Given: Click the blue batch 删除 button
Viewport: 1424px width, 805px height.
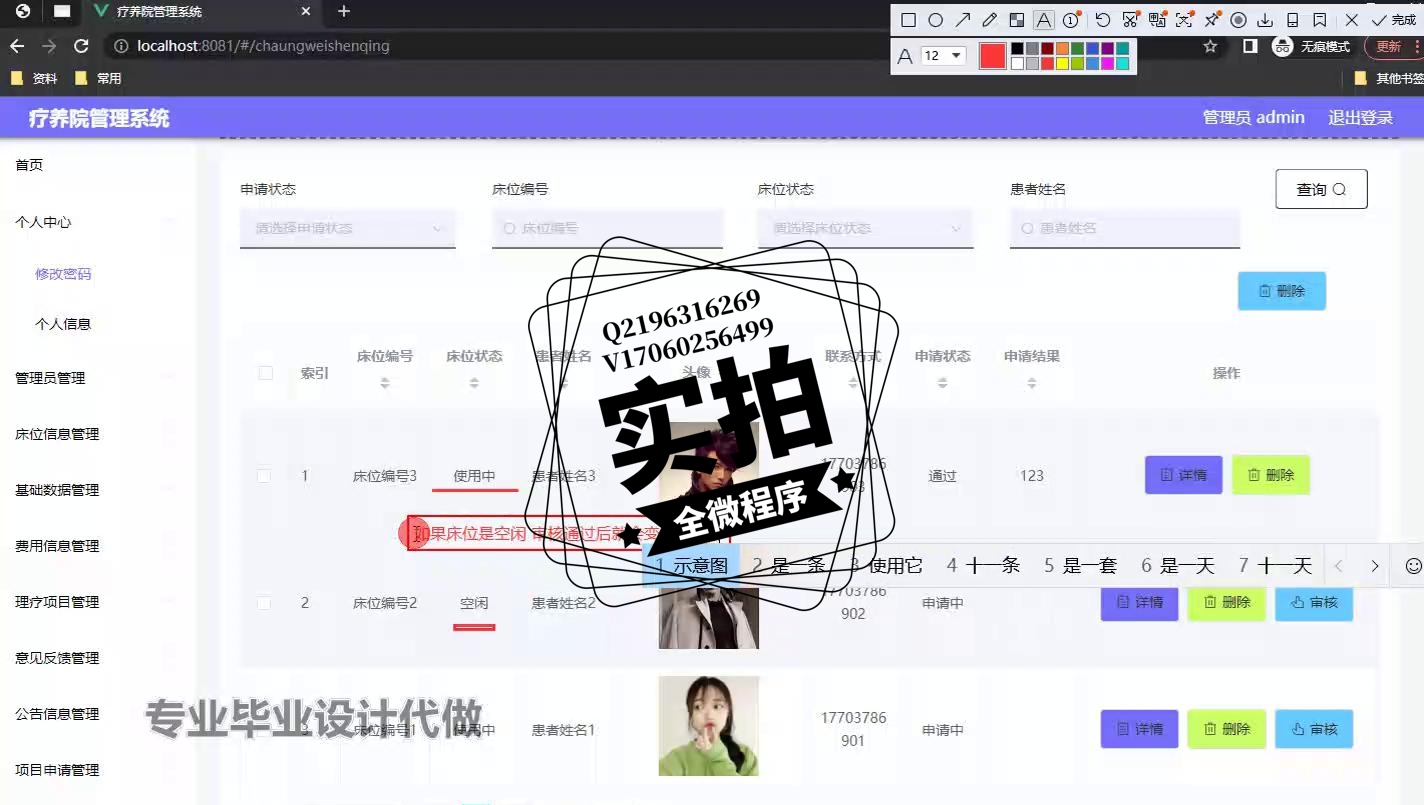Looking at the screenshot, I should (x=1282, y=291).
